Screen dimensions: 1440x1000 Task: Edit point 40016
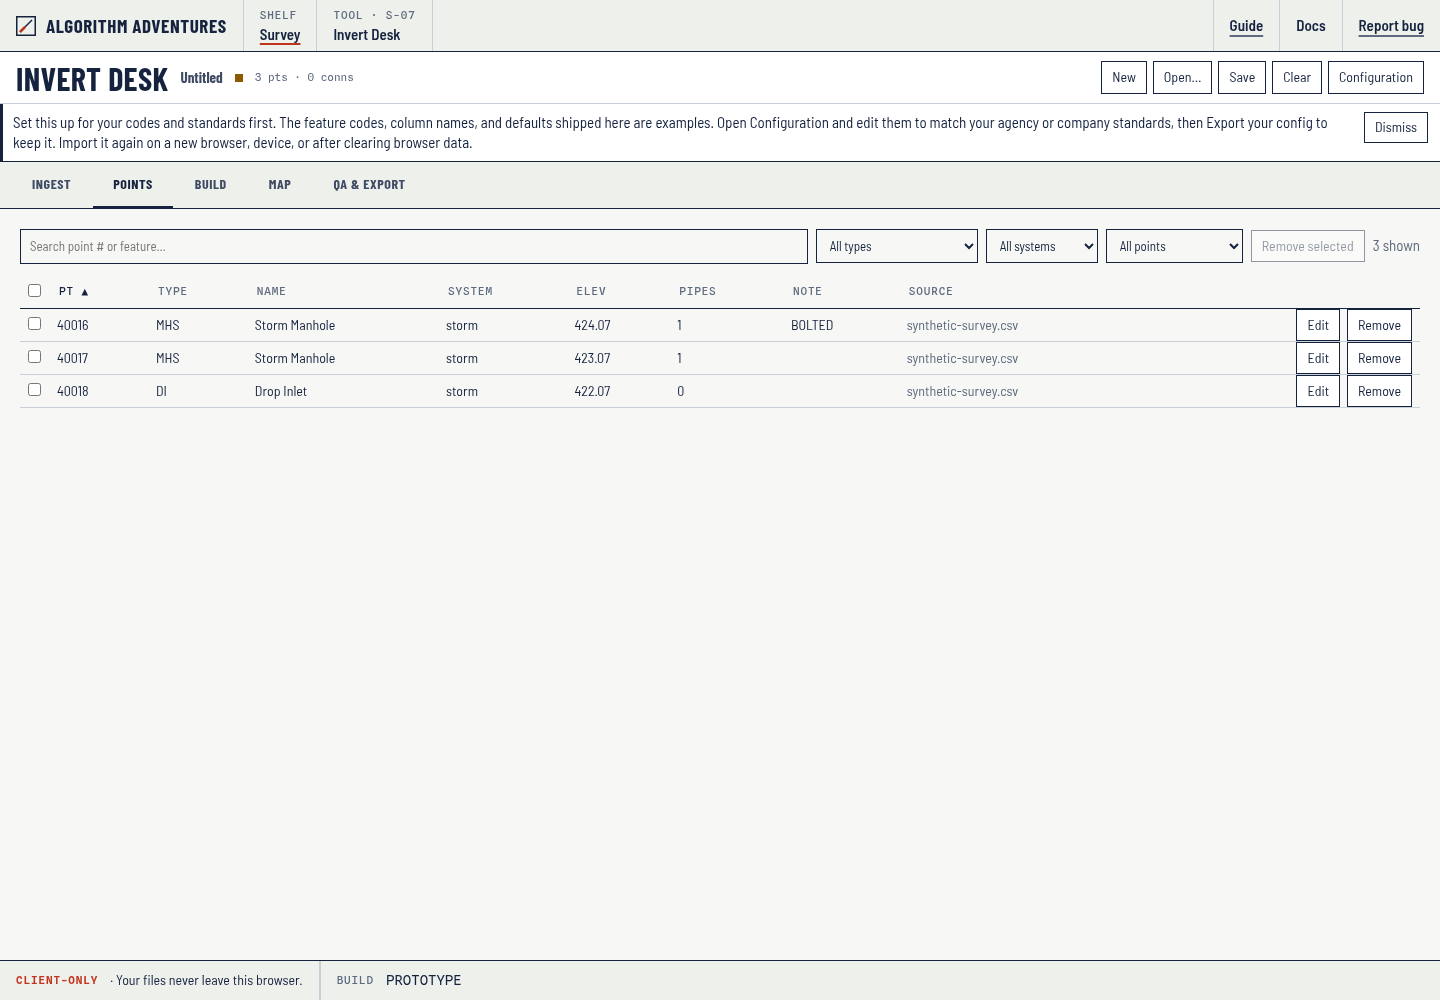[1318, 325]
